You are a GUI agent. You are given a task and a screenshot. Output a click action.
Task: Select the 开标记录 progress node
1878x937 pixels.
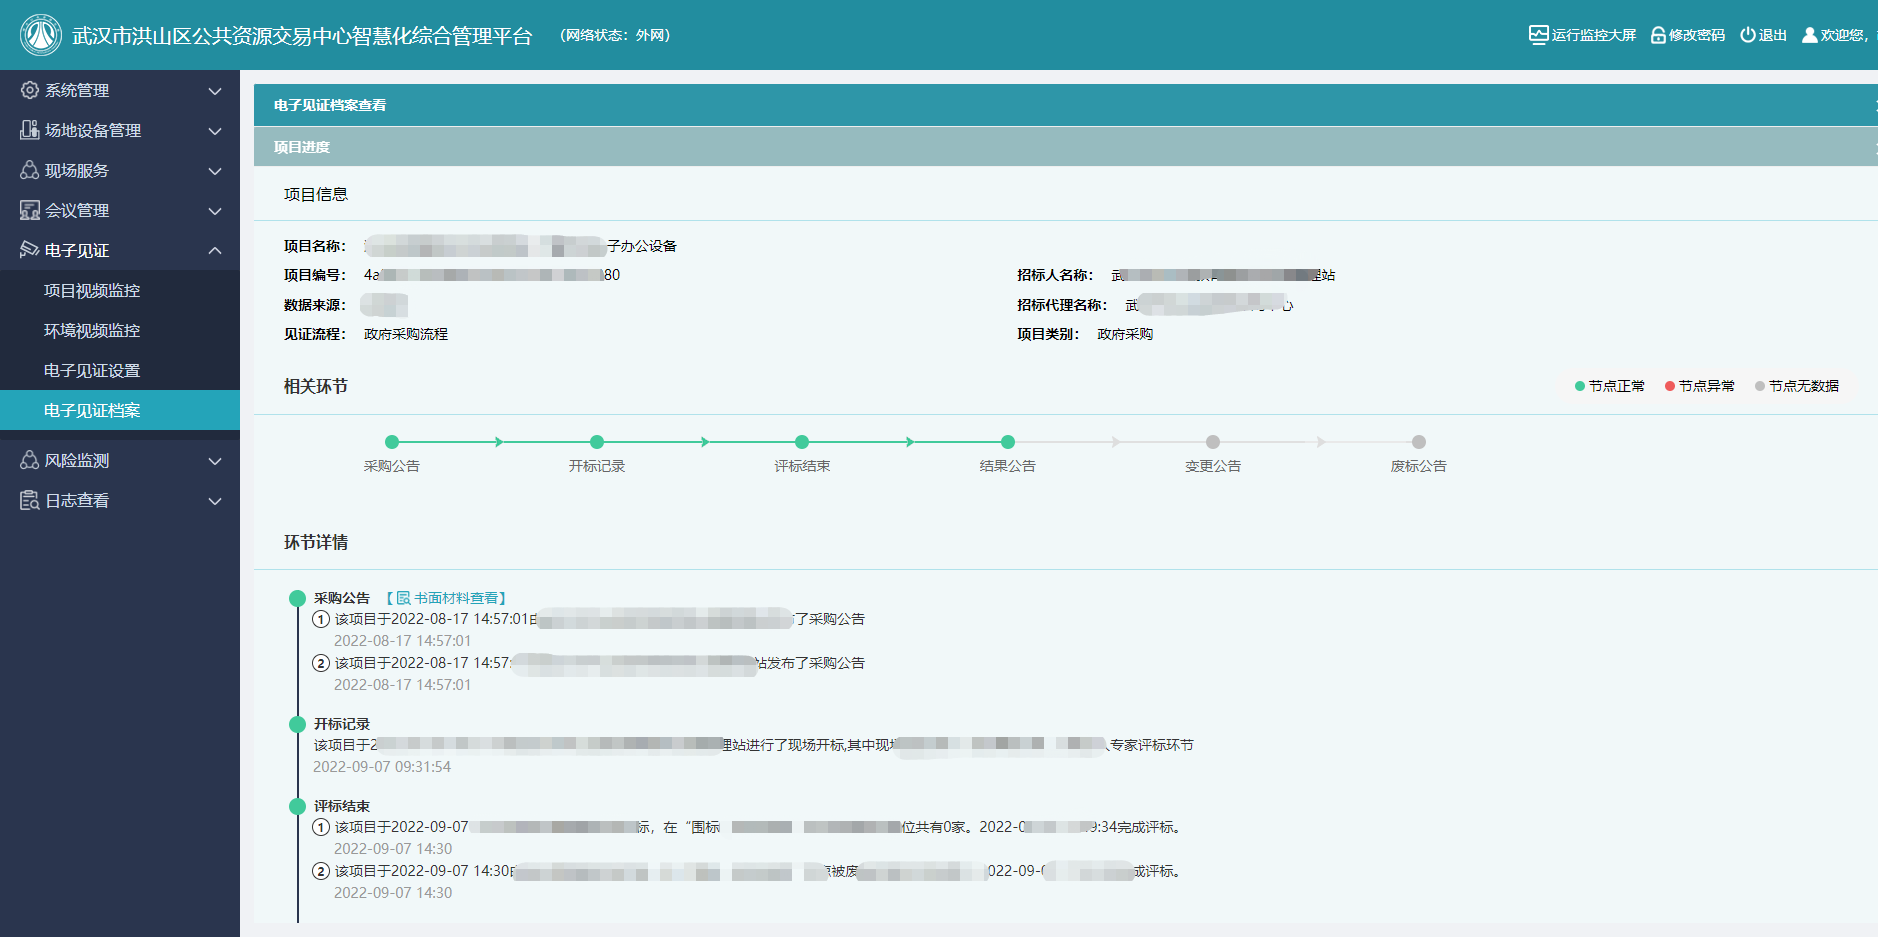(597, 442)
